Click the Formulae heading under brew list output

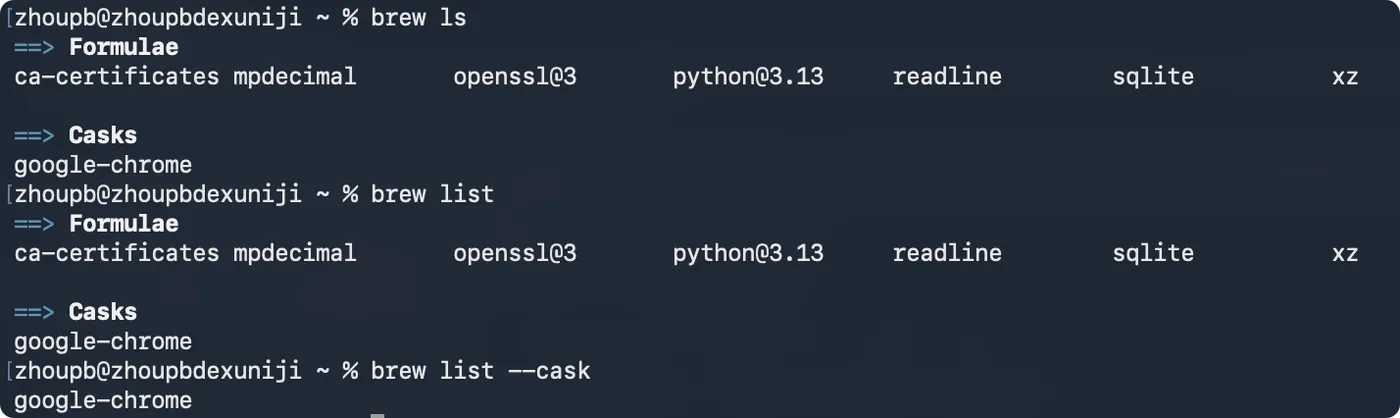click(x=123, y=223)
